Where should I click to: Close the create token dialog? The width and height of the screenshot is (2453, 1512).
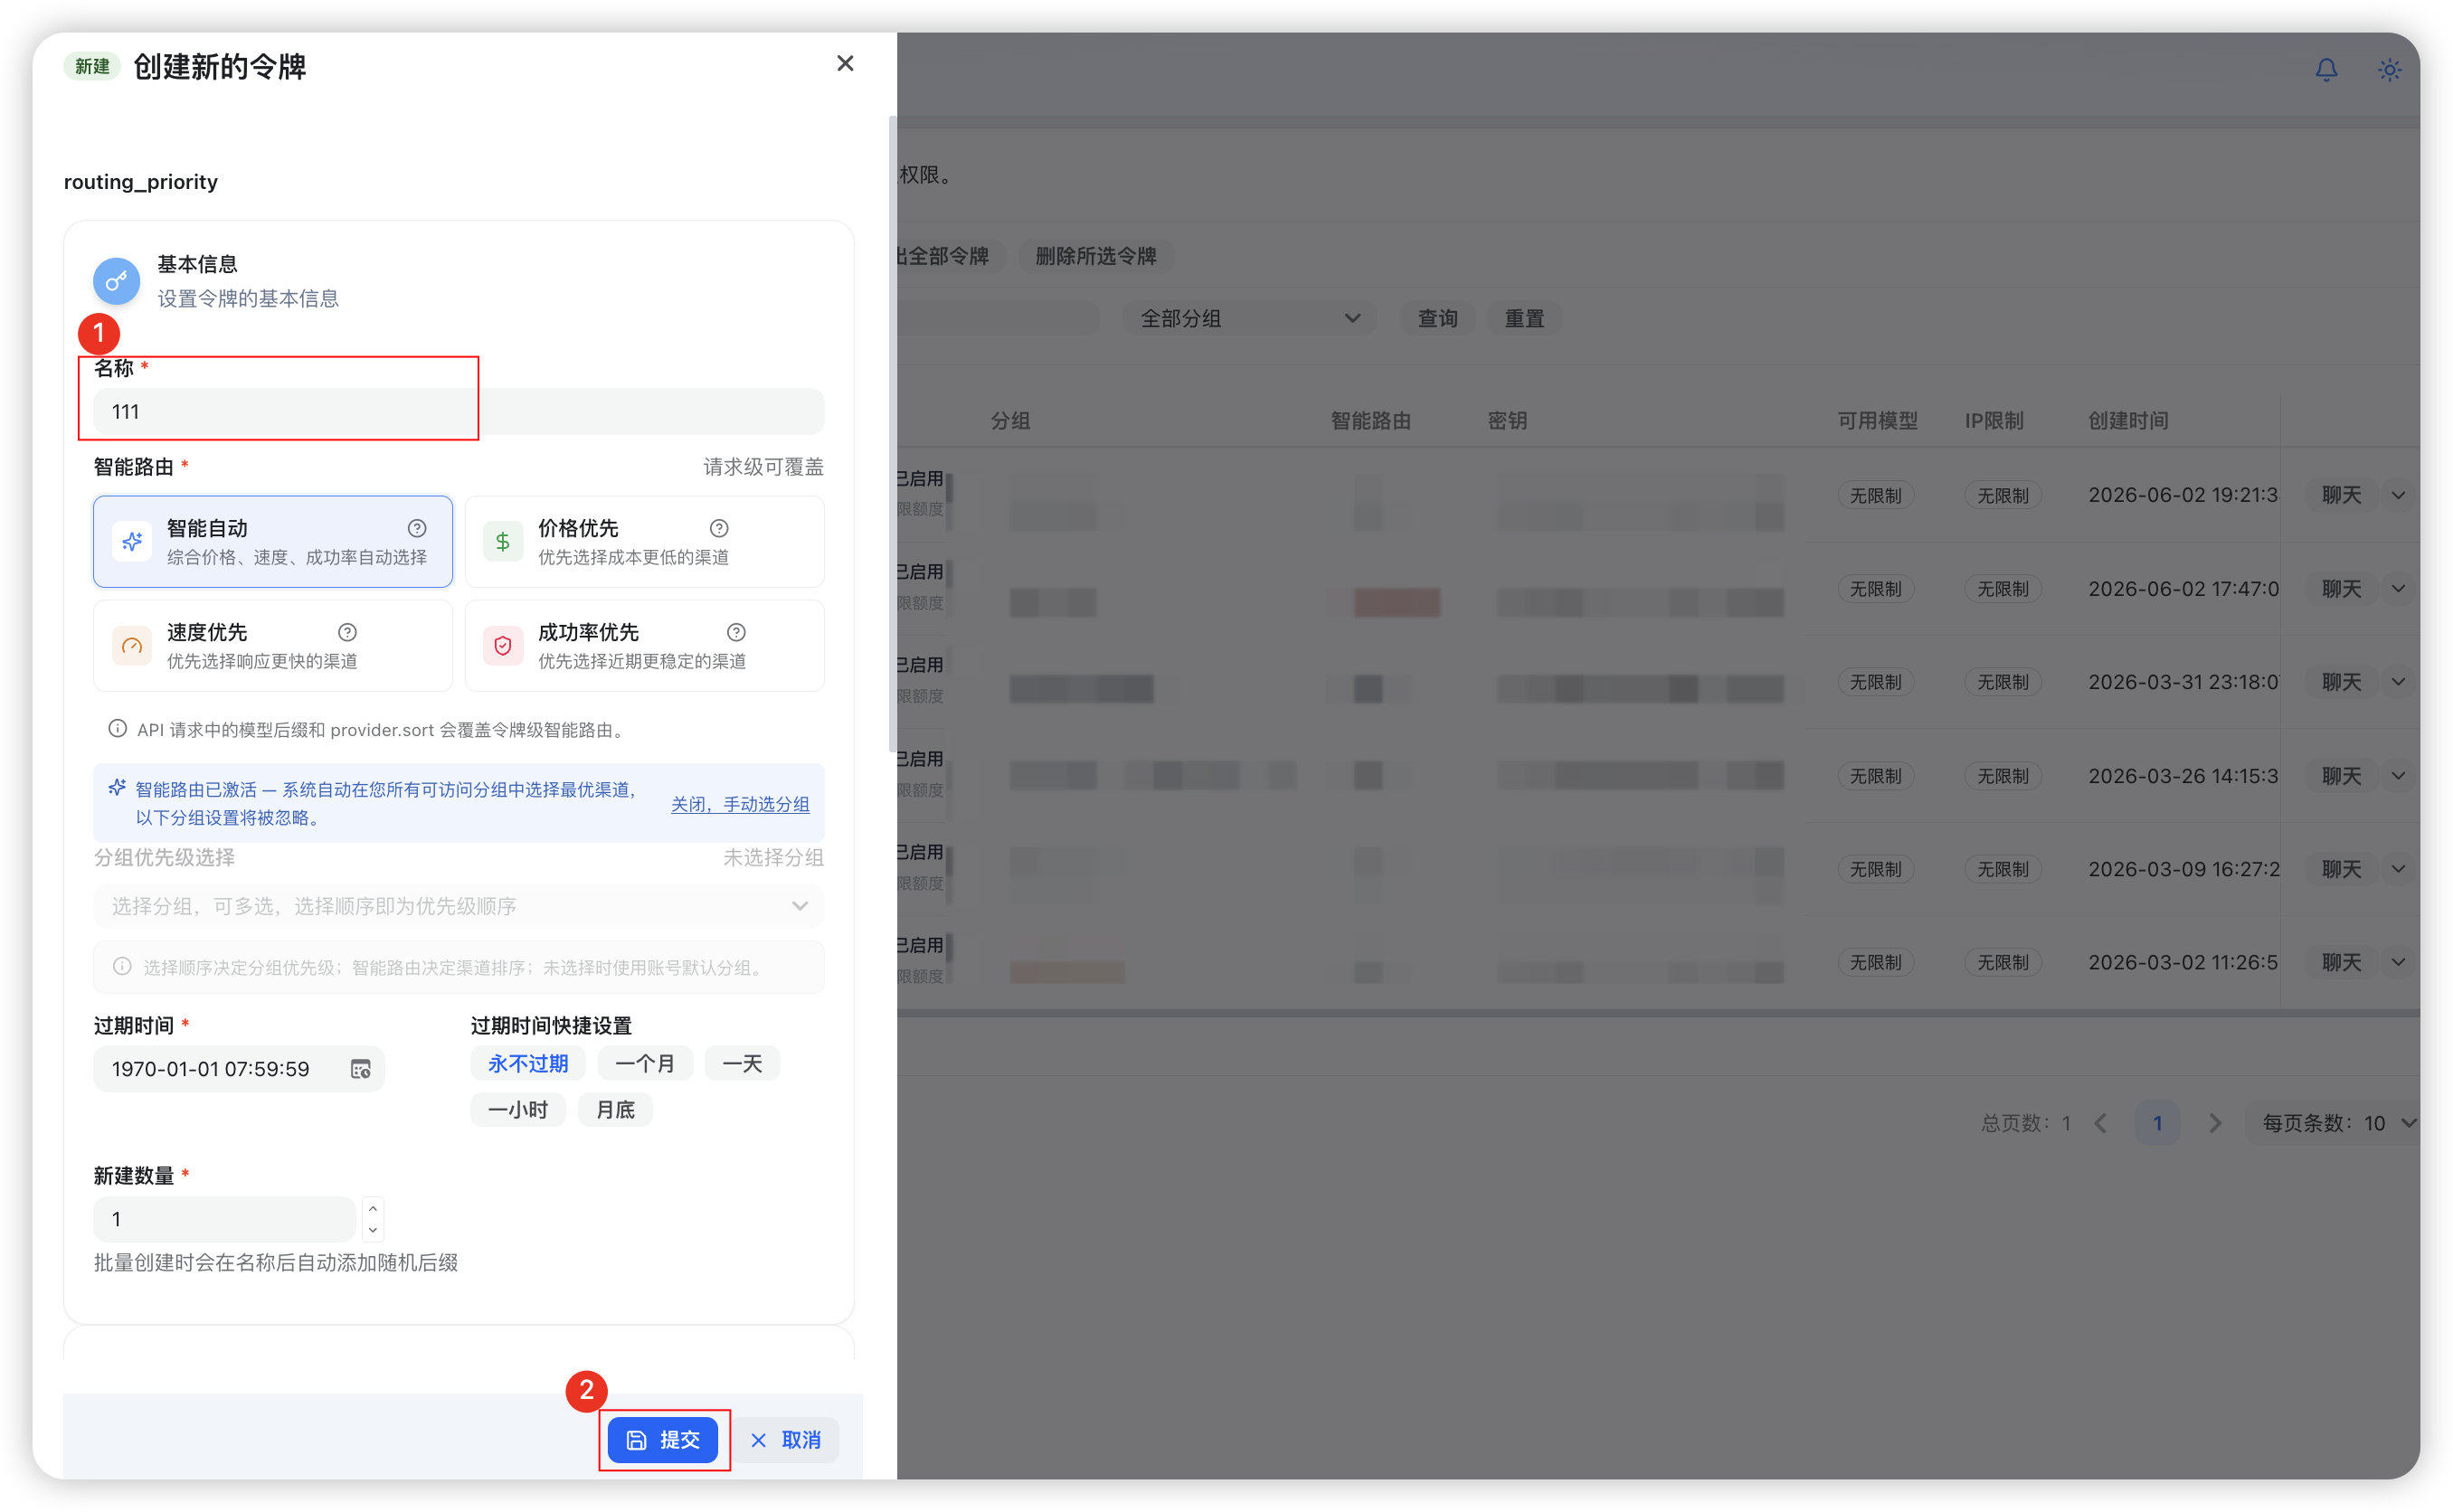[x=845, y=64]
